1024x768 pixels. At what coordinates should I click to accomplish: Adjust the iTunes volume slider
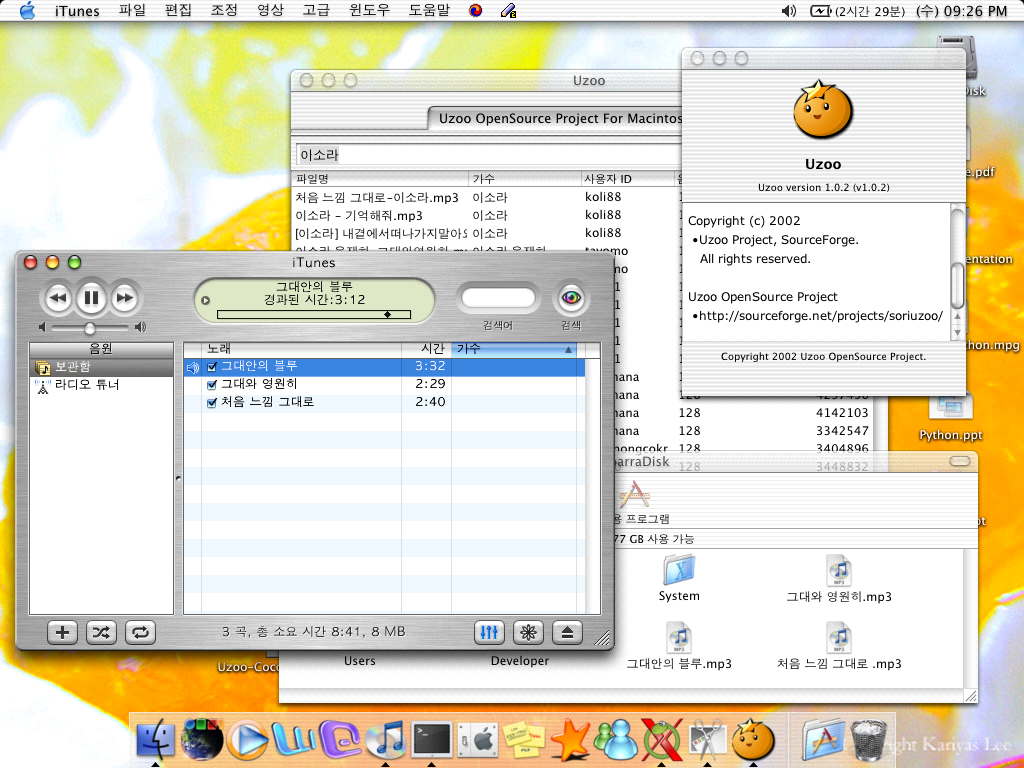(90, 328)
